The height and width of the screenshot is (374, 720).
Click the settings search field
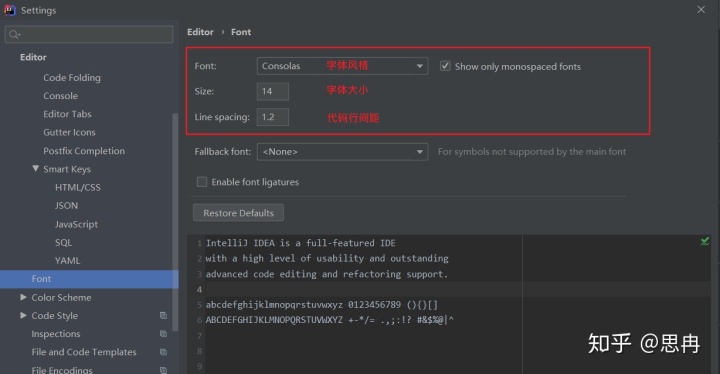(89, 34)
